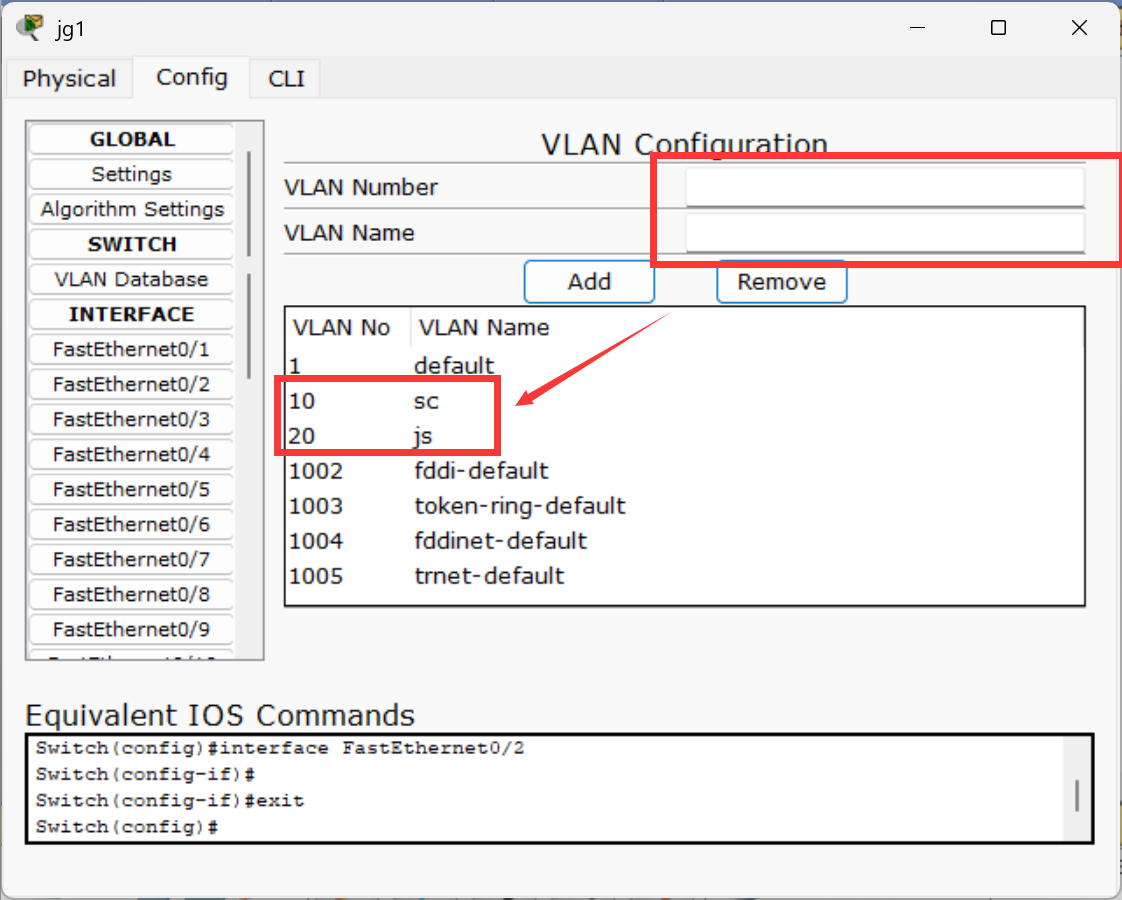
Task: Click the VLAN Number input field
Action: tap(885, 187)
